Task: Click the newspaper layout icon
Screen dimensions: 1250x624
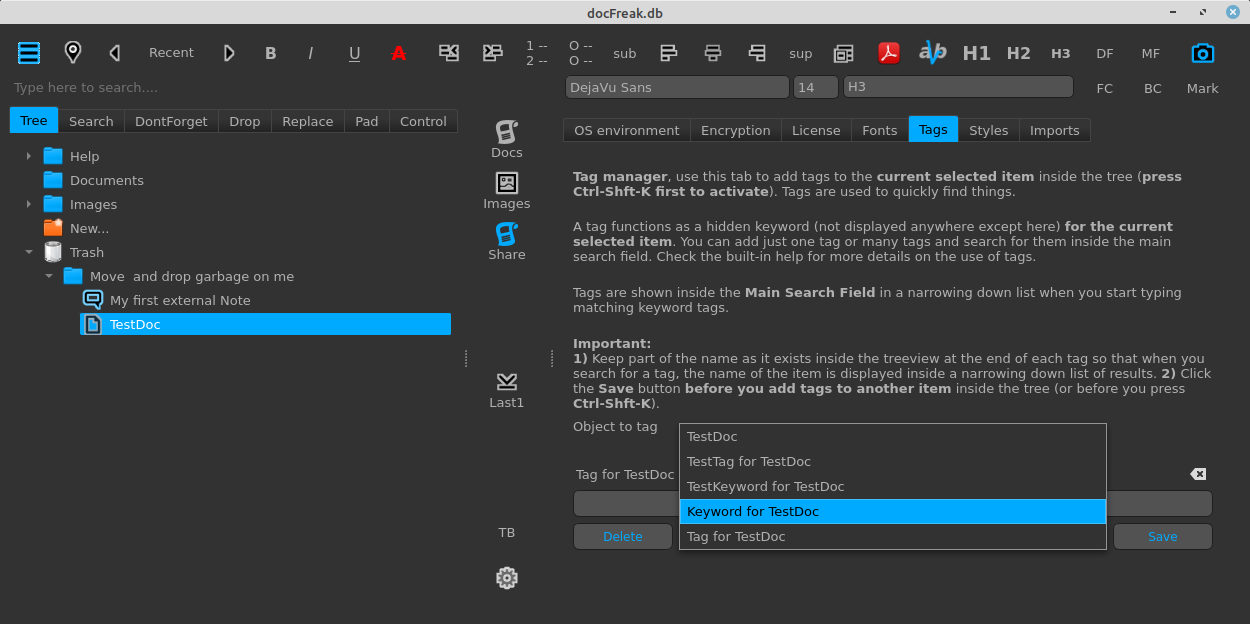Action: click(x=844, y=53)
